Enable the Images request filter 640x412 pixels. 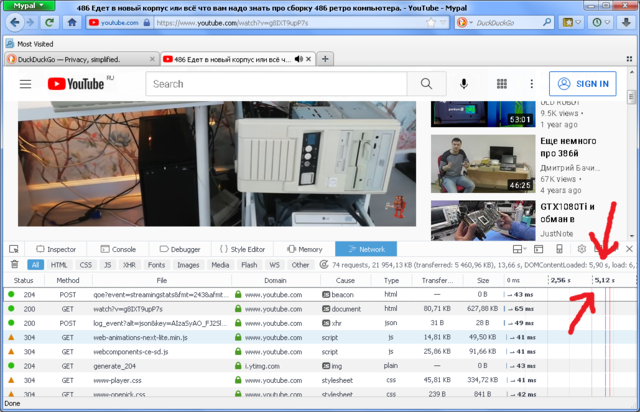coord(188,265)
